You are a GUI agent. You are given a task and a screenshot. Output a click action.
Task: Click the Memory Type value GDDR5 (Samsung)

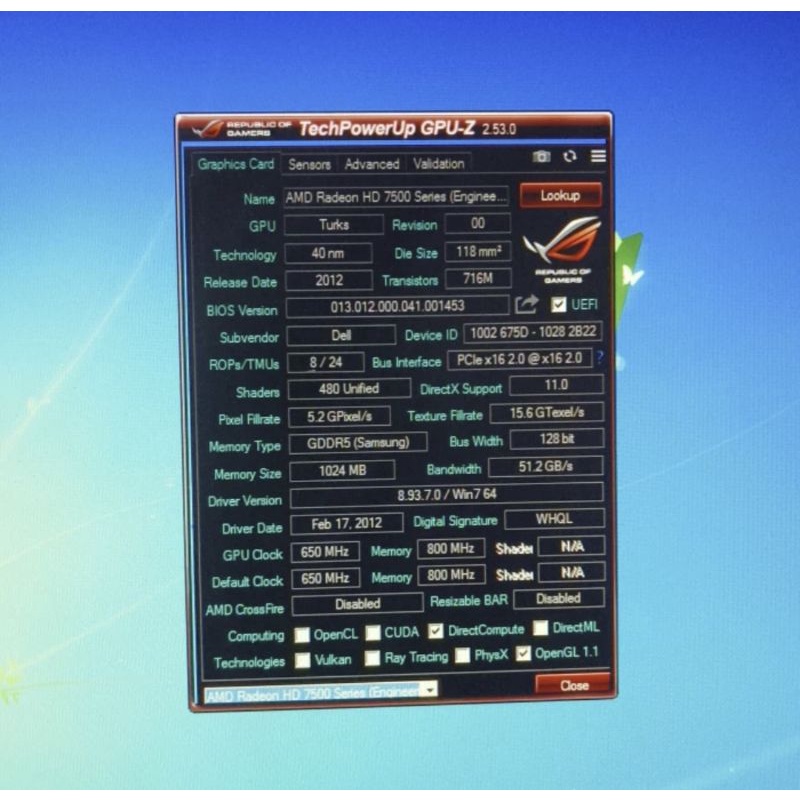(x=358, y=443)
